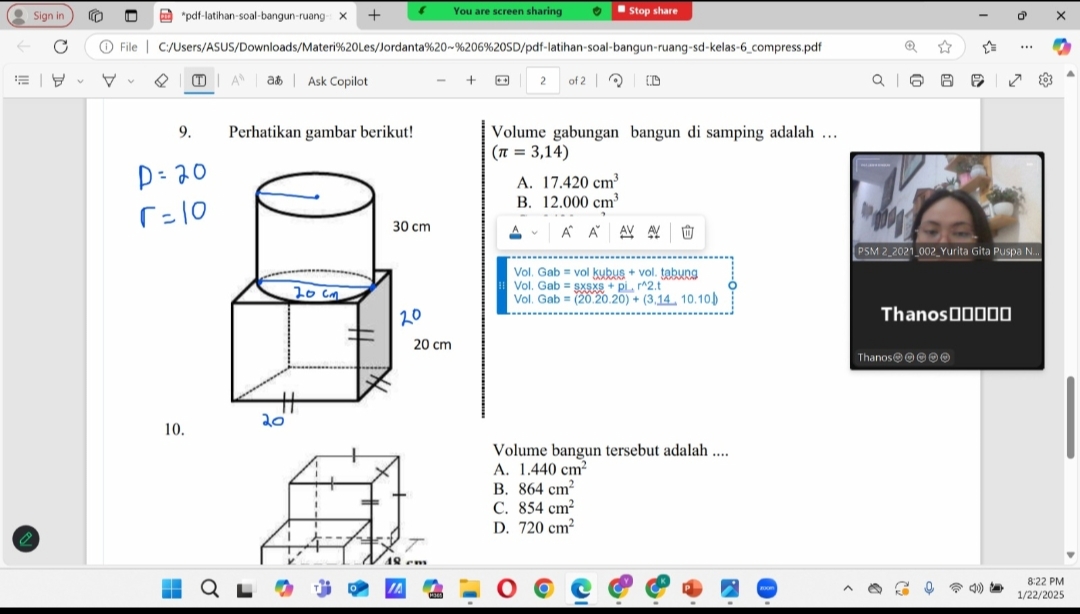Click the Translate icon in PDF toolbar
Screen dimensions: 1080x614
pos(275,81)
